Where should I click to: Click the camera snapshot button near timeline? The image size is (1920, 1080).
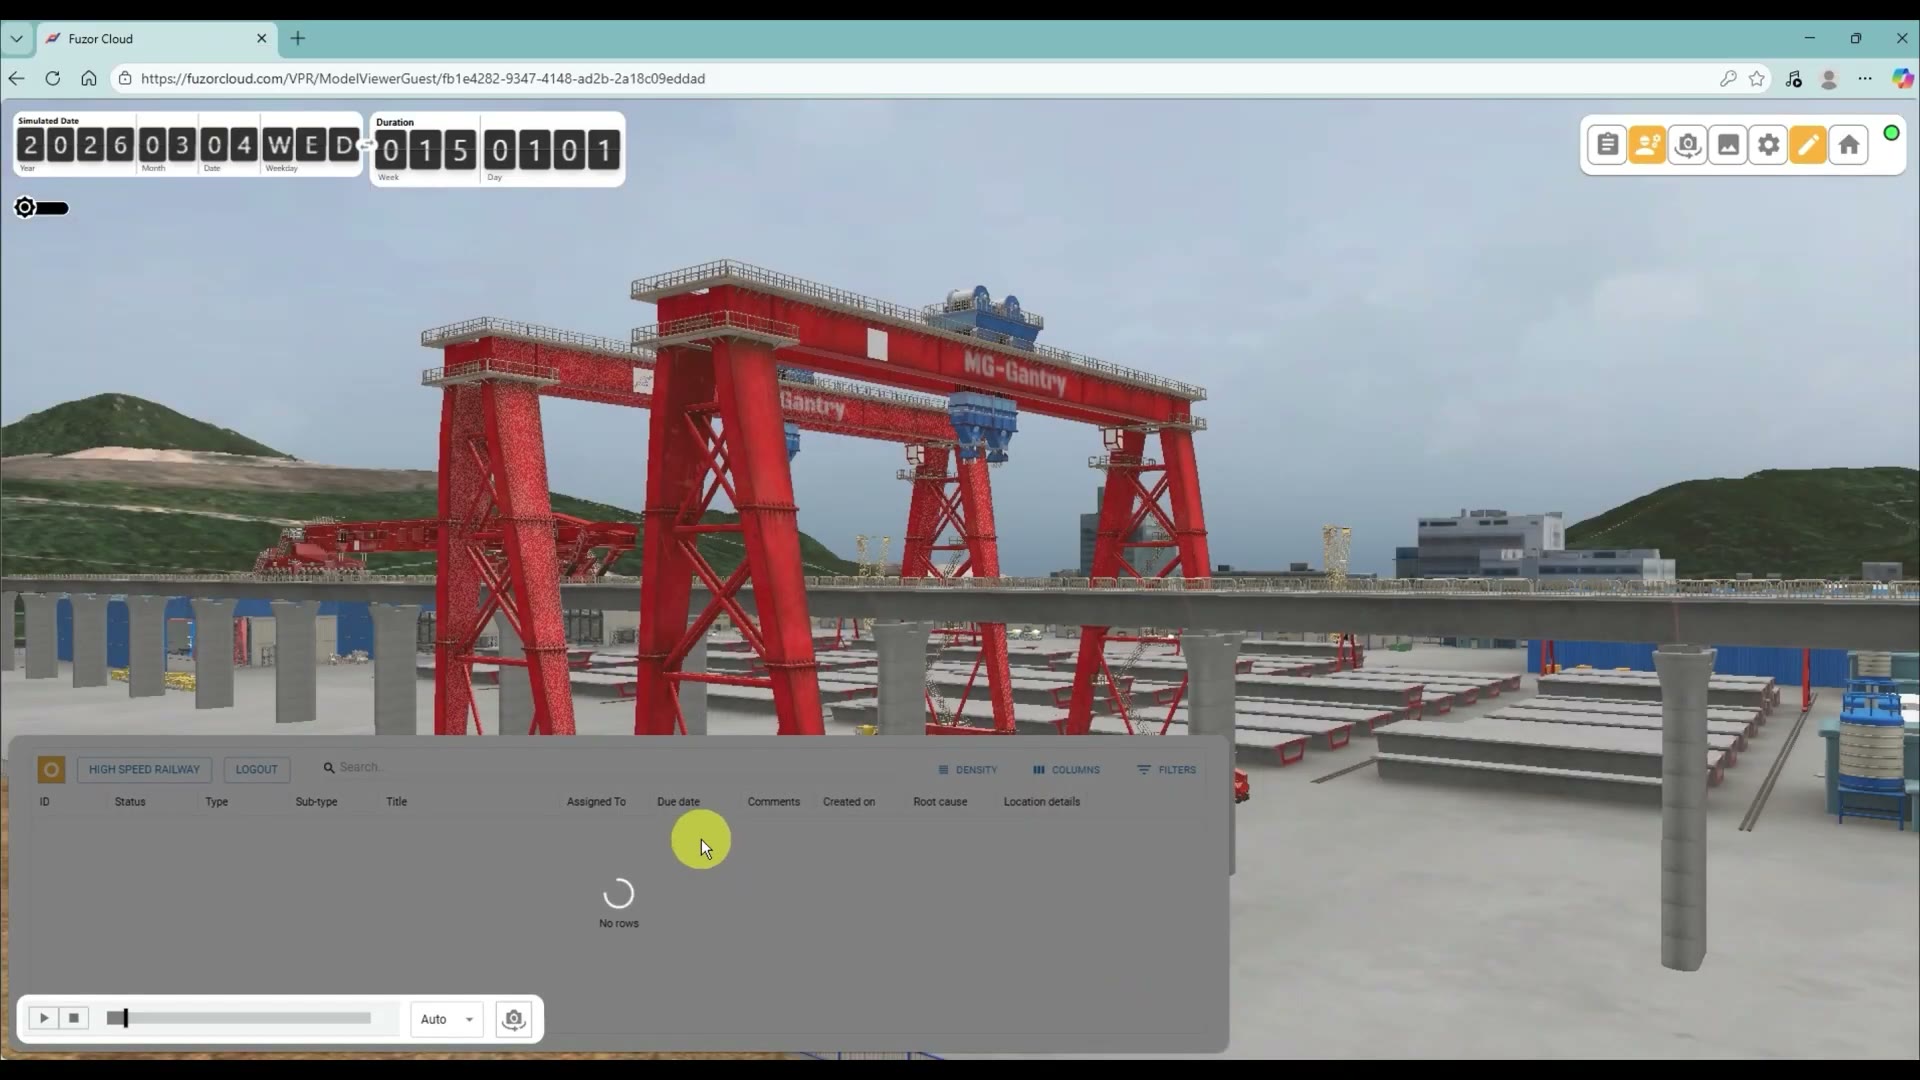point(513,1019)
